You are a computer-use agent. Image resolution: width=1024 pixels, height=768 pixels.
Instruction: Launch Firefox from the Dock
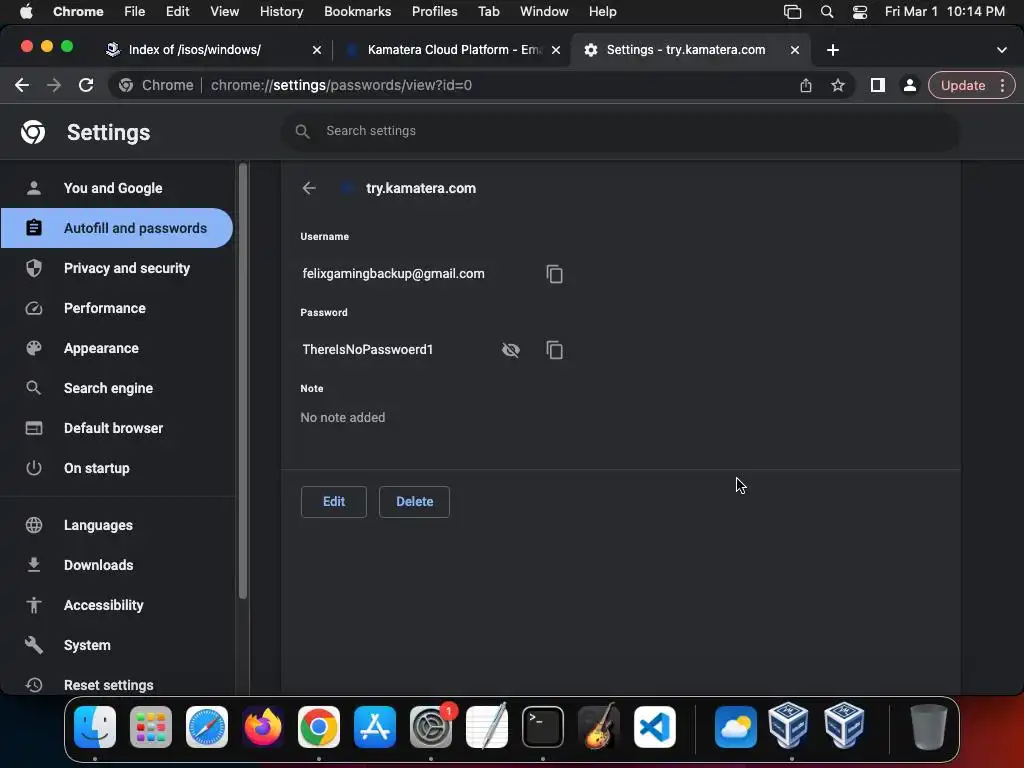coord(263,727)
